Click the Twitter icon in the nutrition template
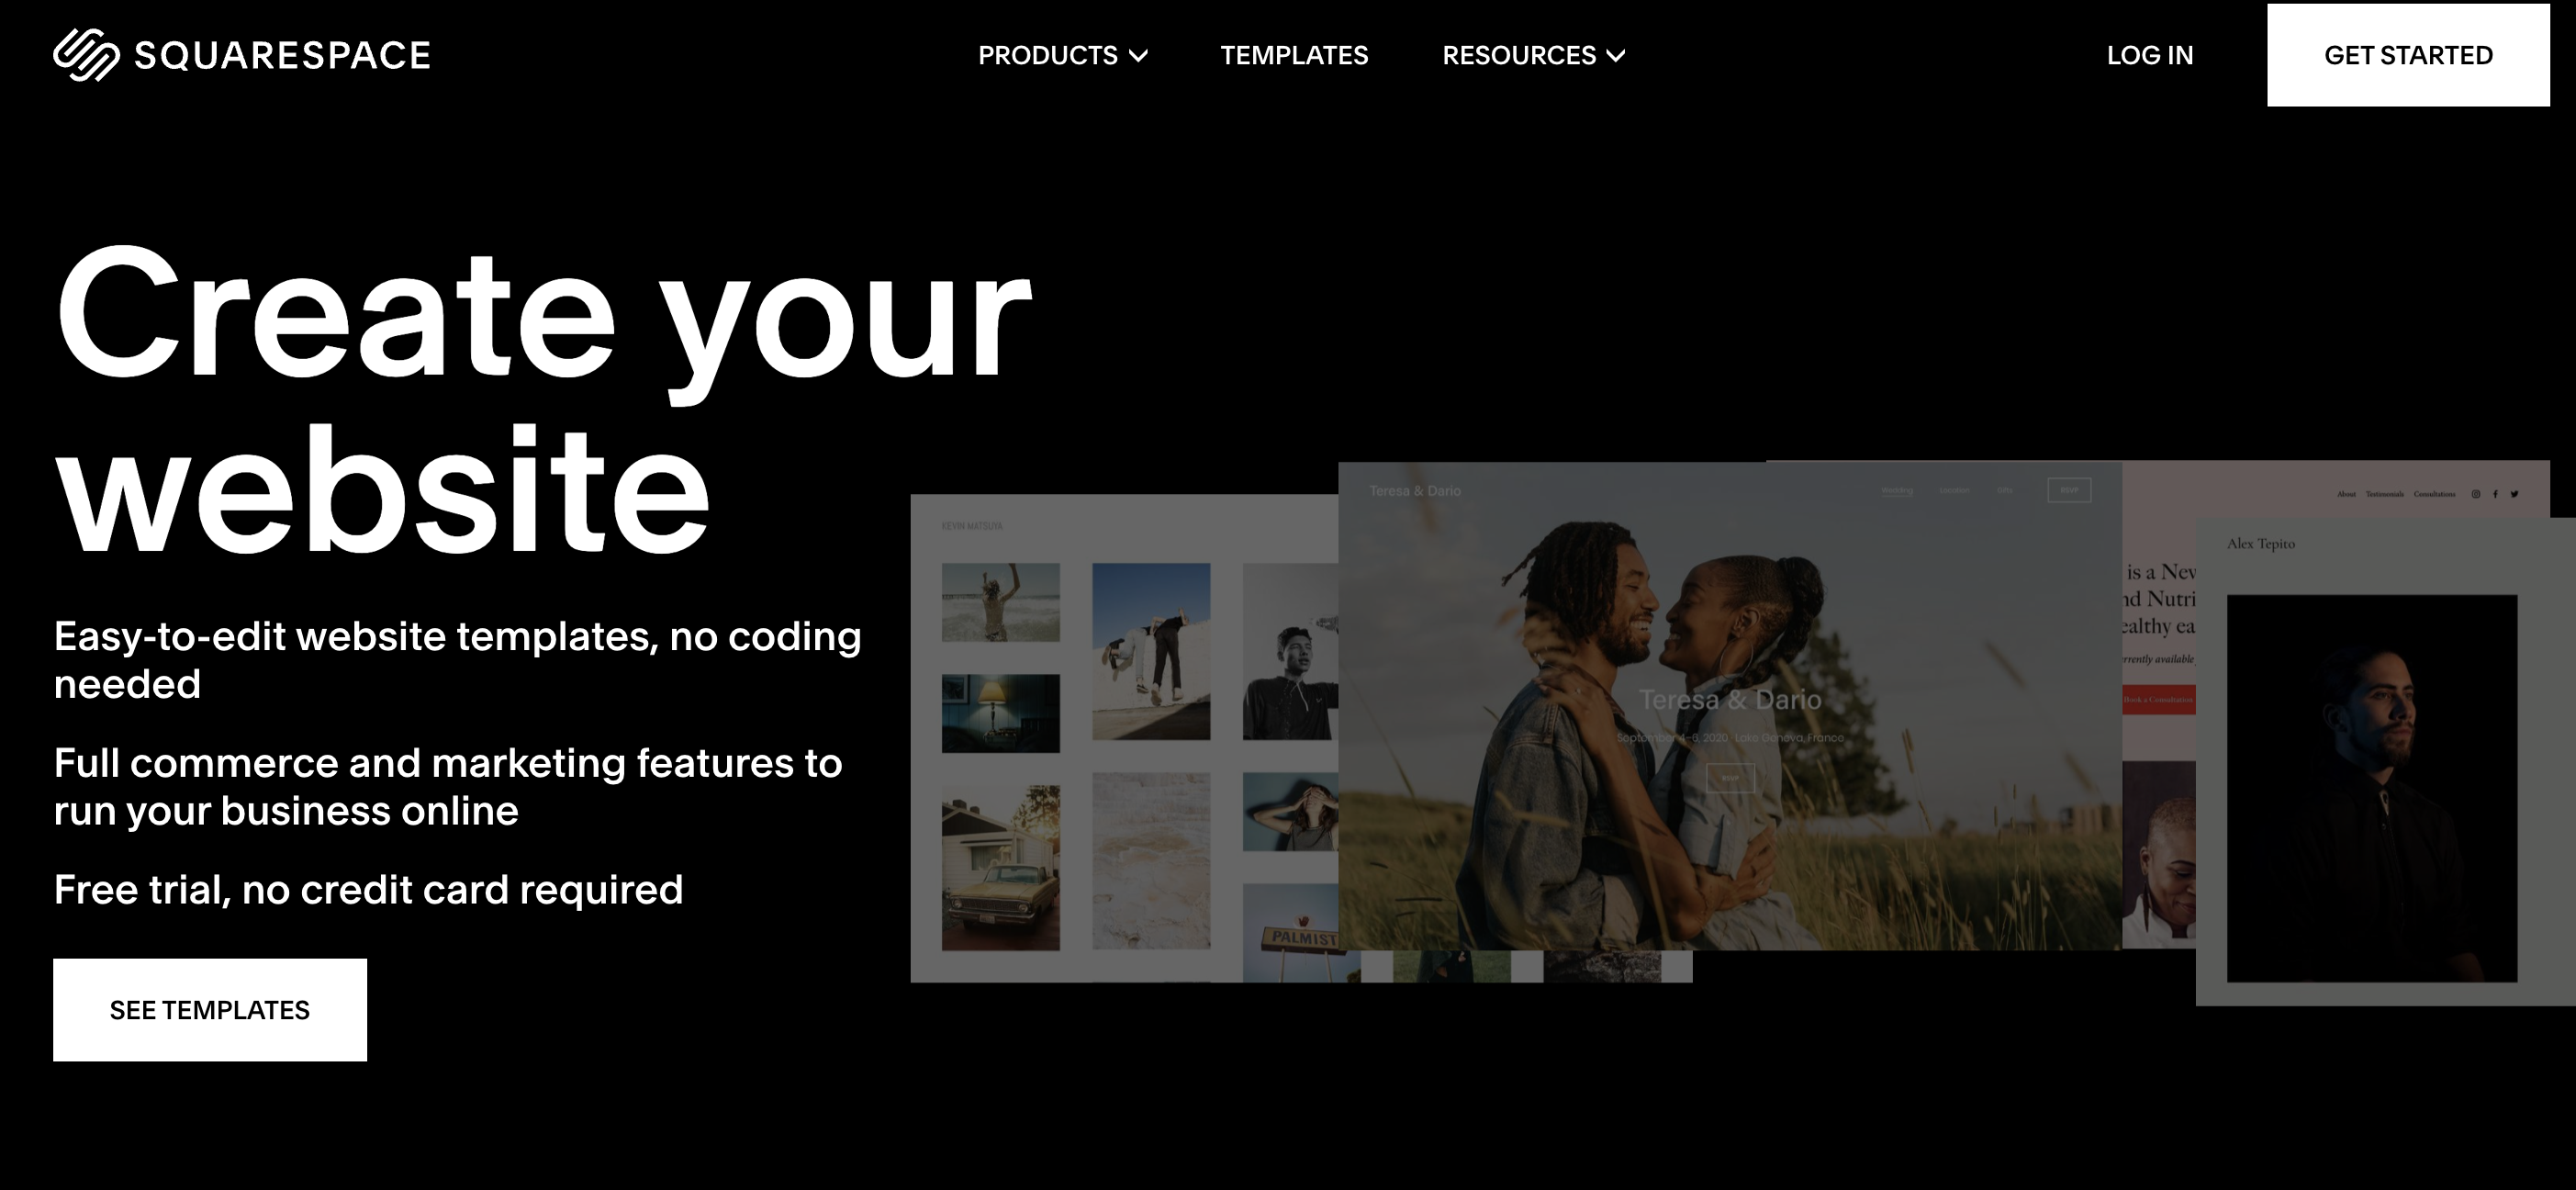This screenshot has height=1190, width=2576. tap(2514, 494)
